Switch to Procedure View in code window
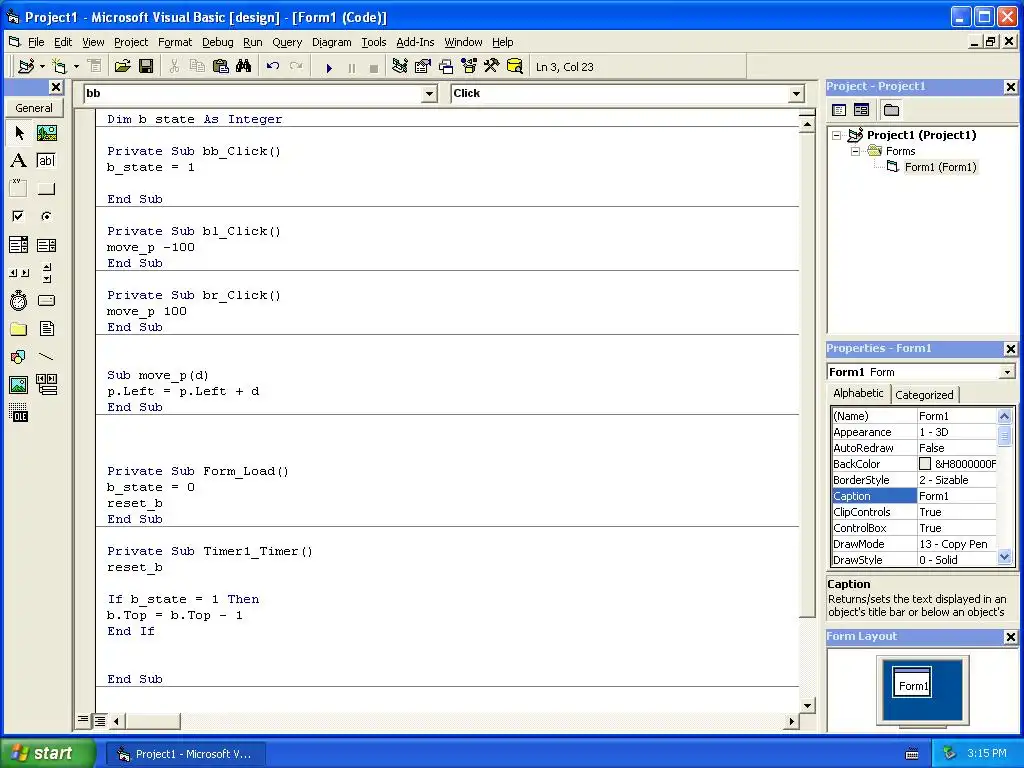 83,720
